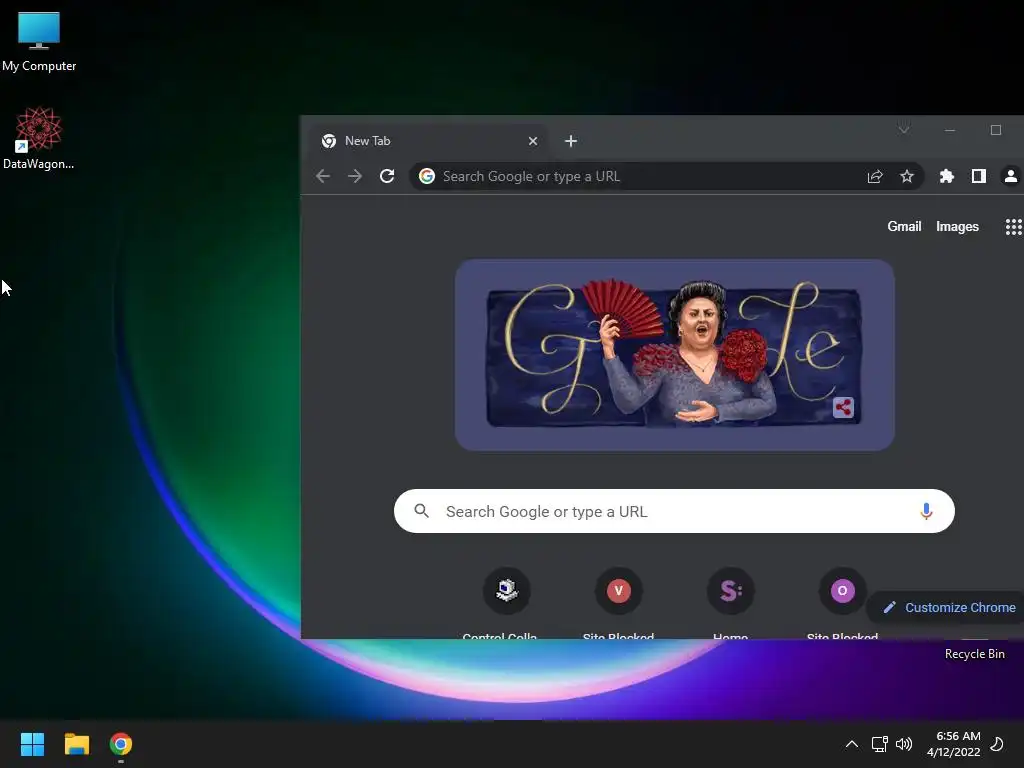1024x768 pixels.
Task: Open the notification moon icon
Action: [997, 744]
